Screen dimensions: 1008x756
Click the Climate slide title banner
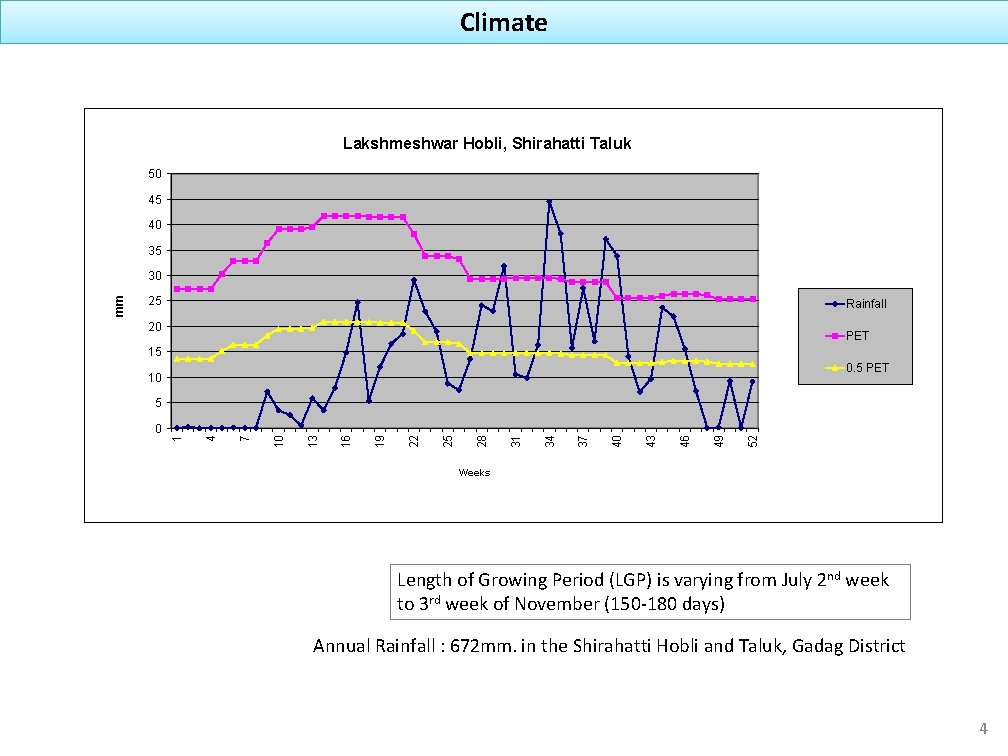point(503,22)
